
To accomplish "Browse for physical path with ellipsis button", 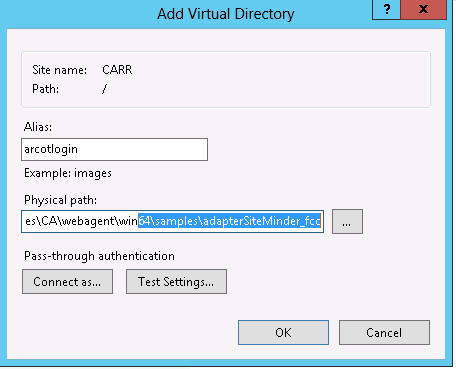I will coord(347,221).
